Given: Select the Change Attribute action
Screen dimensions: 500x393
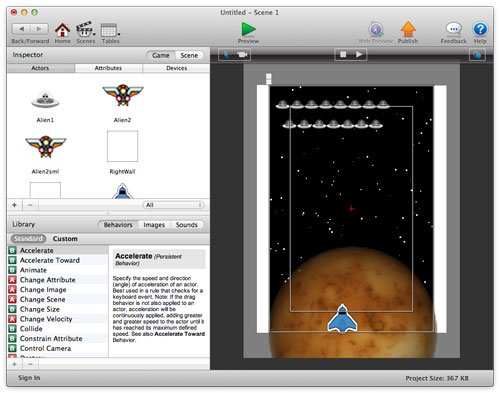Looking at the screenshot, I should pos(58,280).
